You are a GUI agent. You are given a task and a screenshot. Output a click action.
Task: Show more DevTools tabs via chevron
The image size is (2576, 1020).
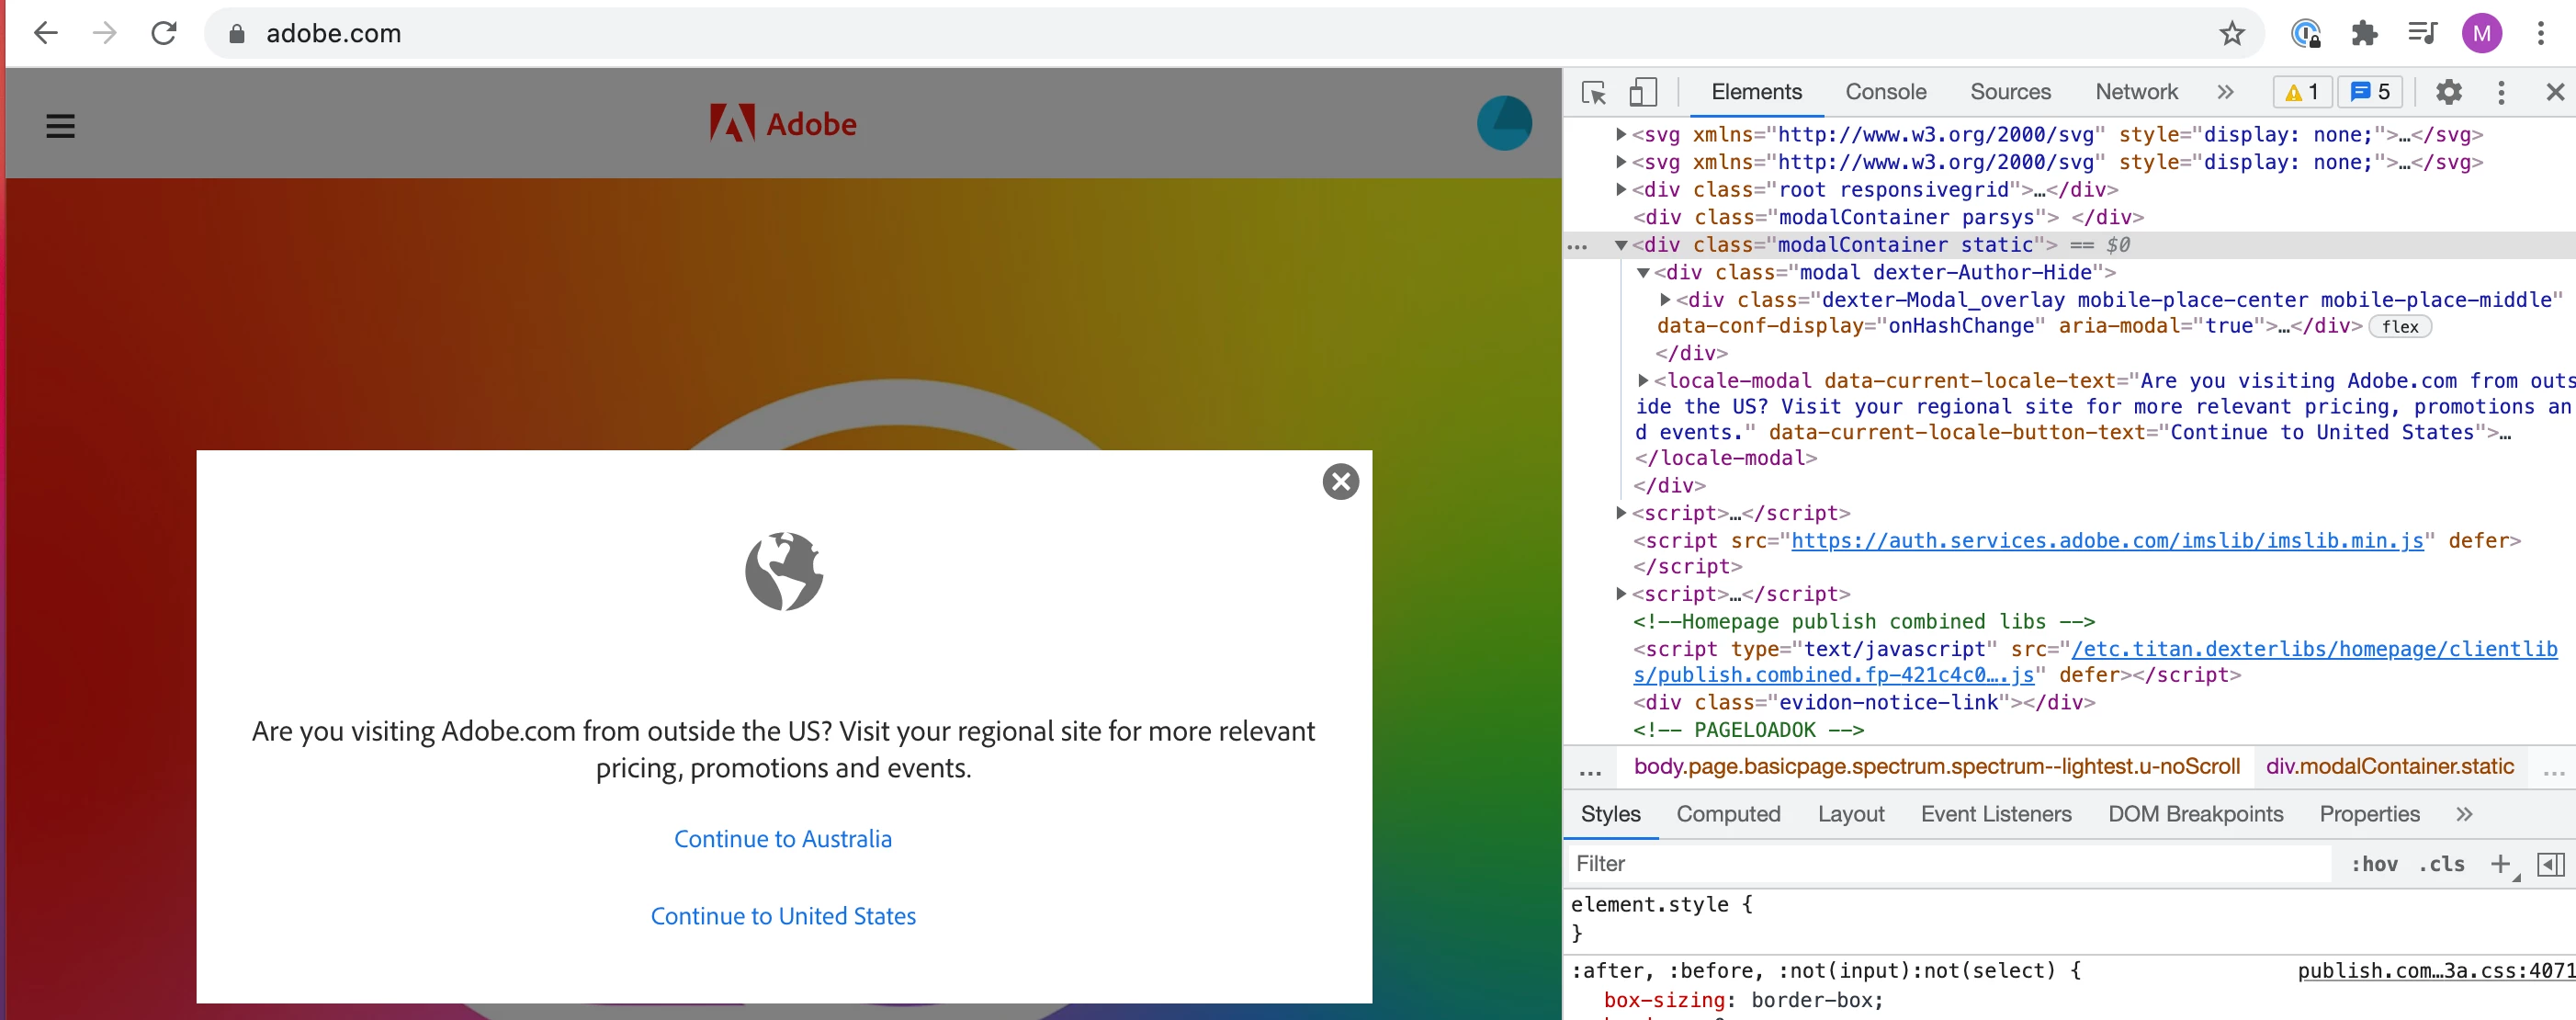coord(2225,92)
